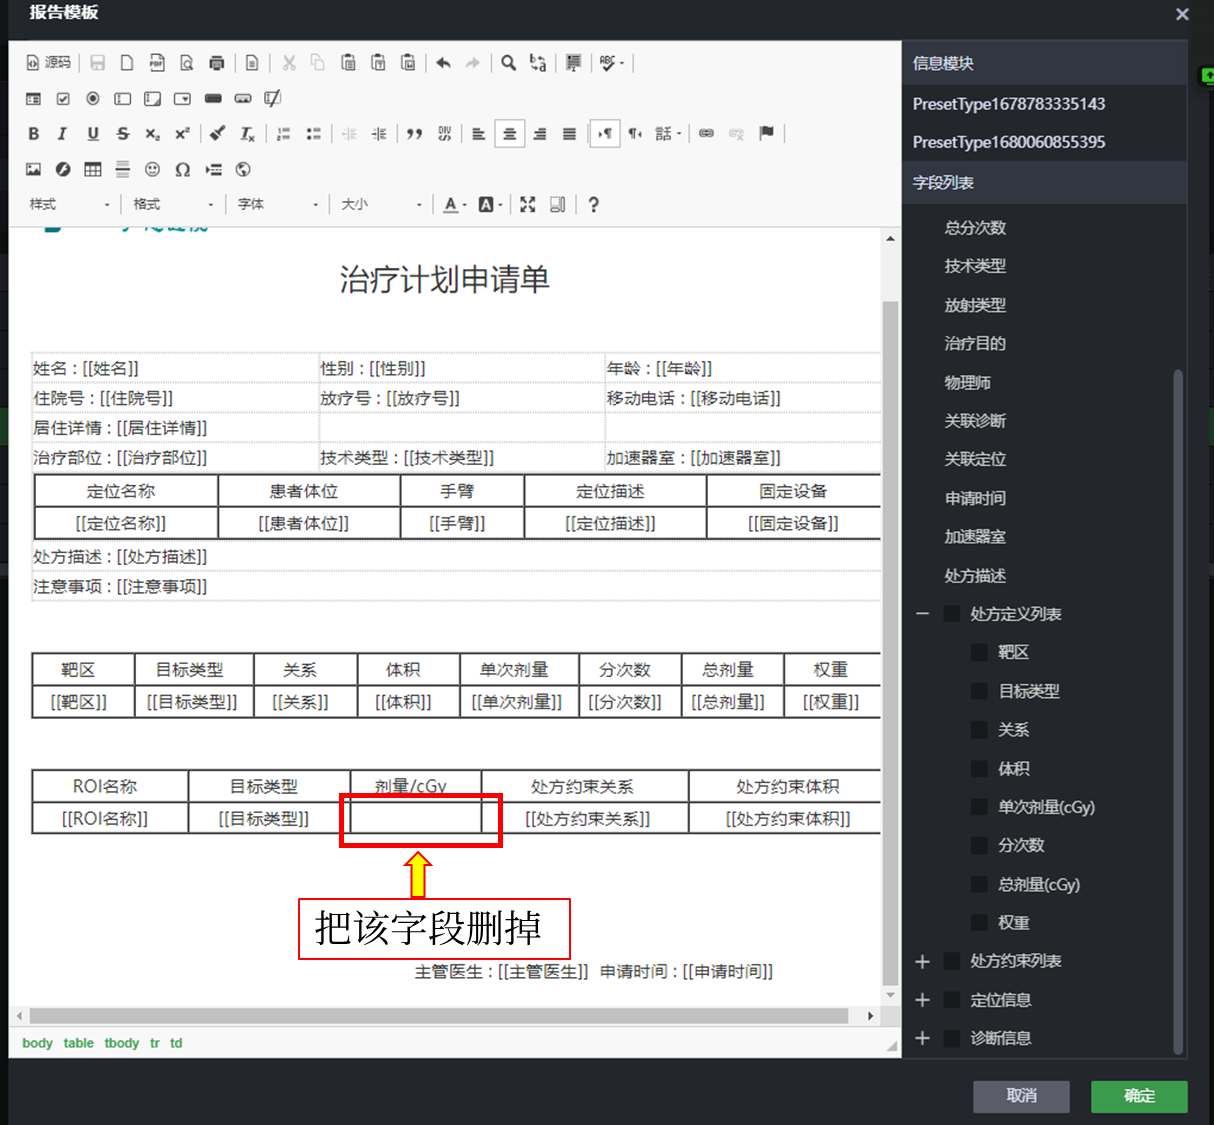Click the center alignment icon
Viewport: 1214px width, 1125px height.
(x=509, y=133)
